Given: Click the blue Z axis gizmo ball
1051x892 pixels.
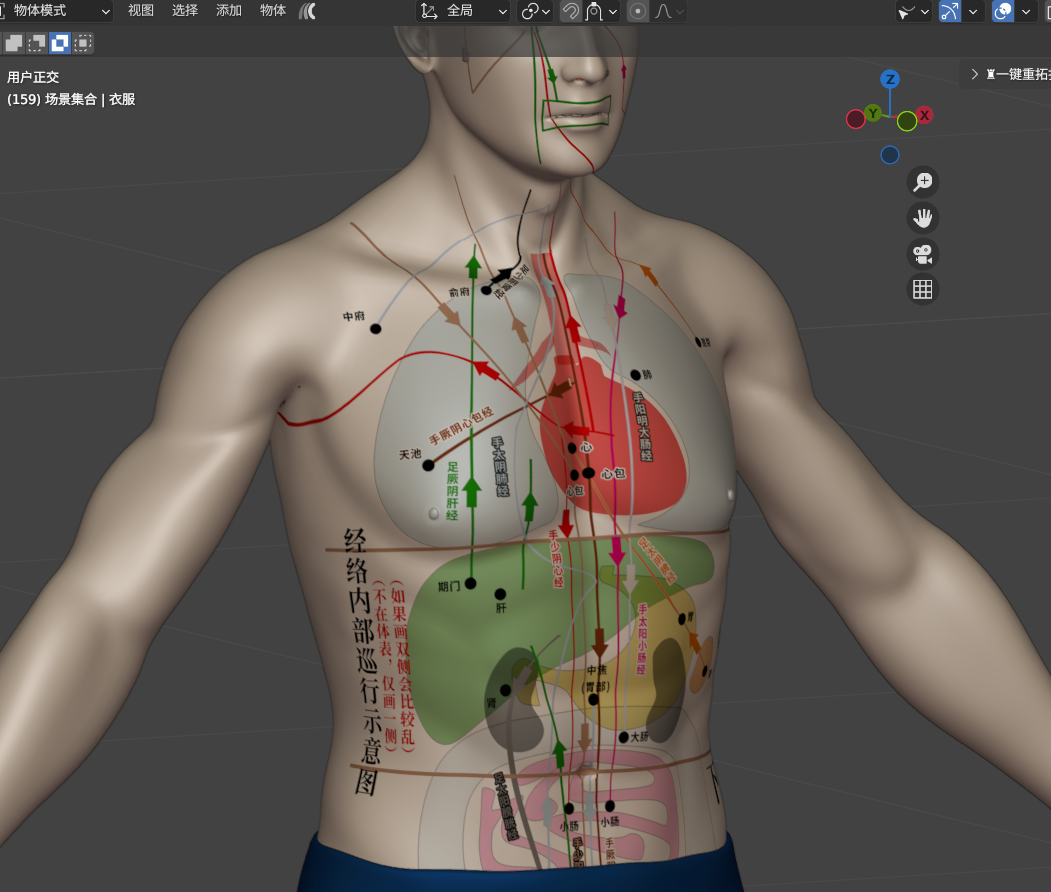Looking at the screenshot, I should pyautogui.click(x=889, y=79).
